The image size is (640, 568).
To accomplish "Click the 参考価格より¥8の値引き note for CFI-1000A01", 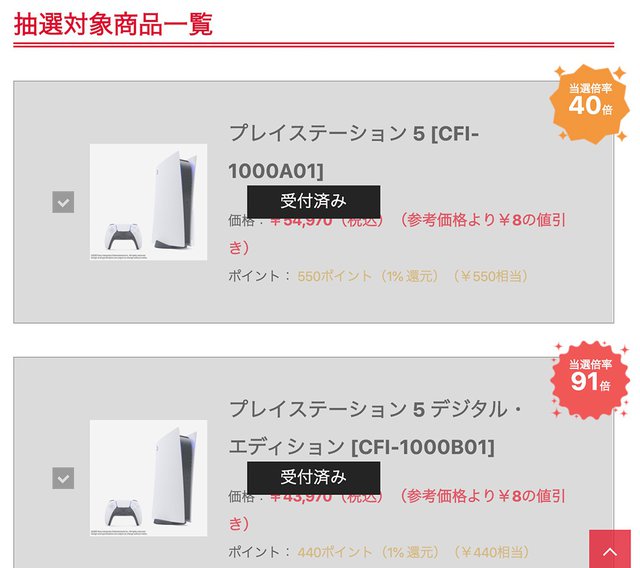I will tap(480, 220).
